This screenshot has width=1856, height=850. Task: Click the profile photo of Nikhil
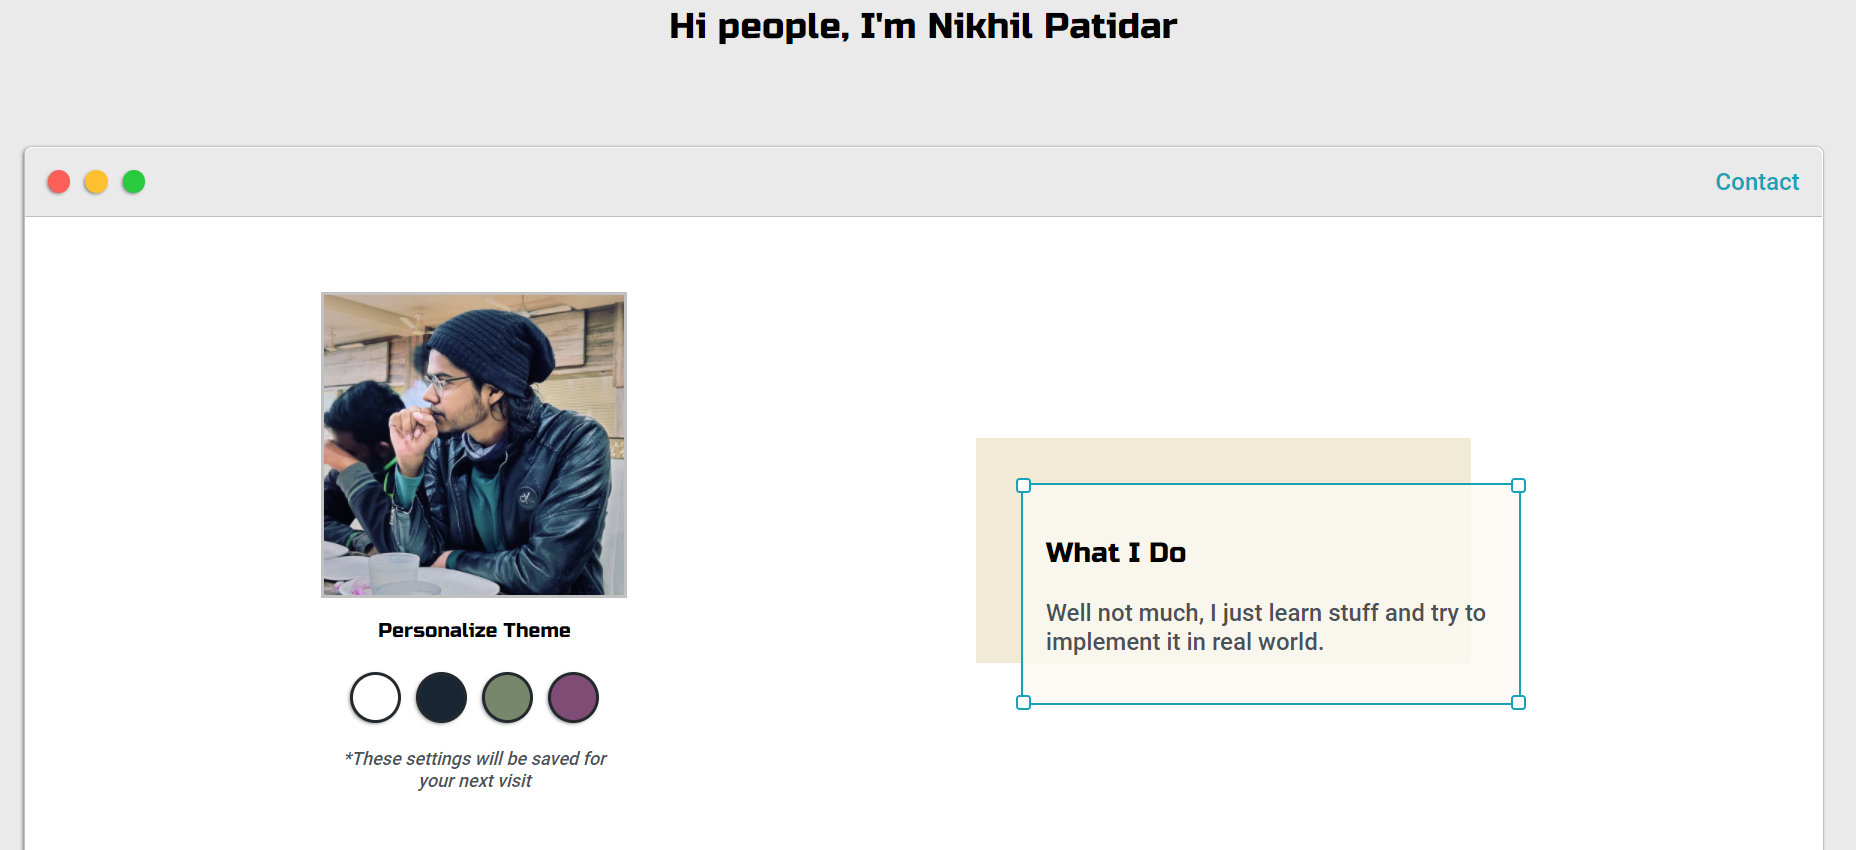474,445
